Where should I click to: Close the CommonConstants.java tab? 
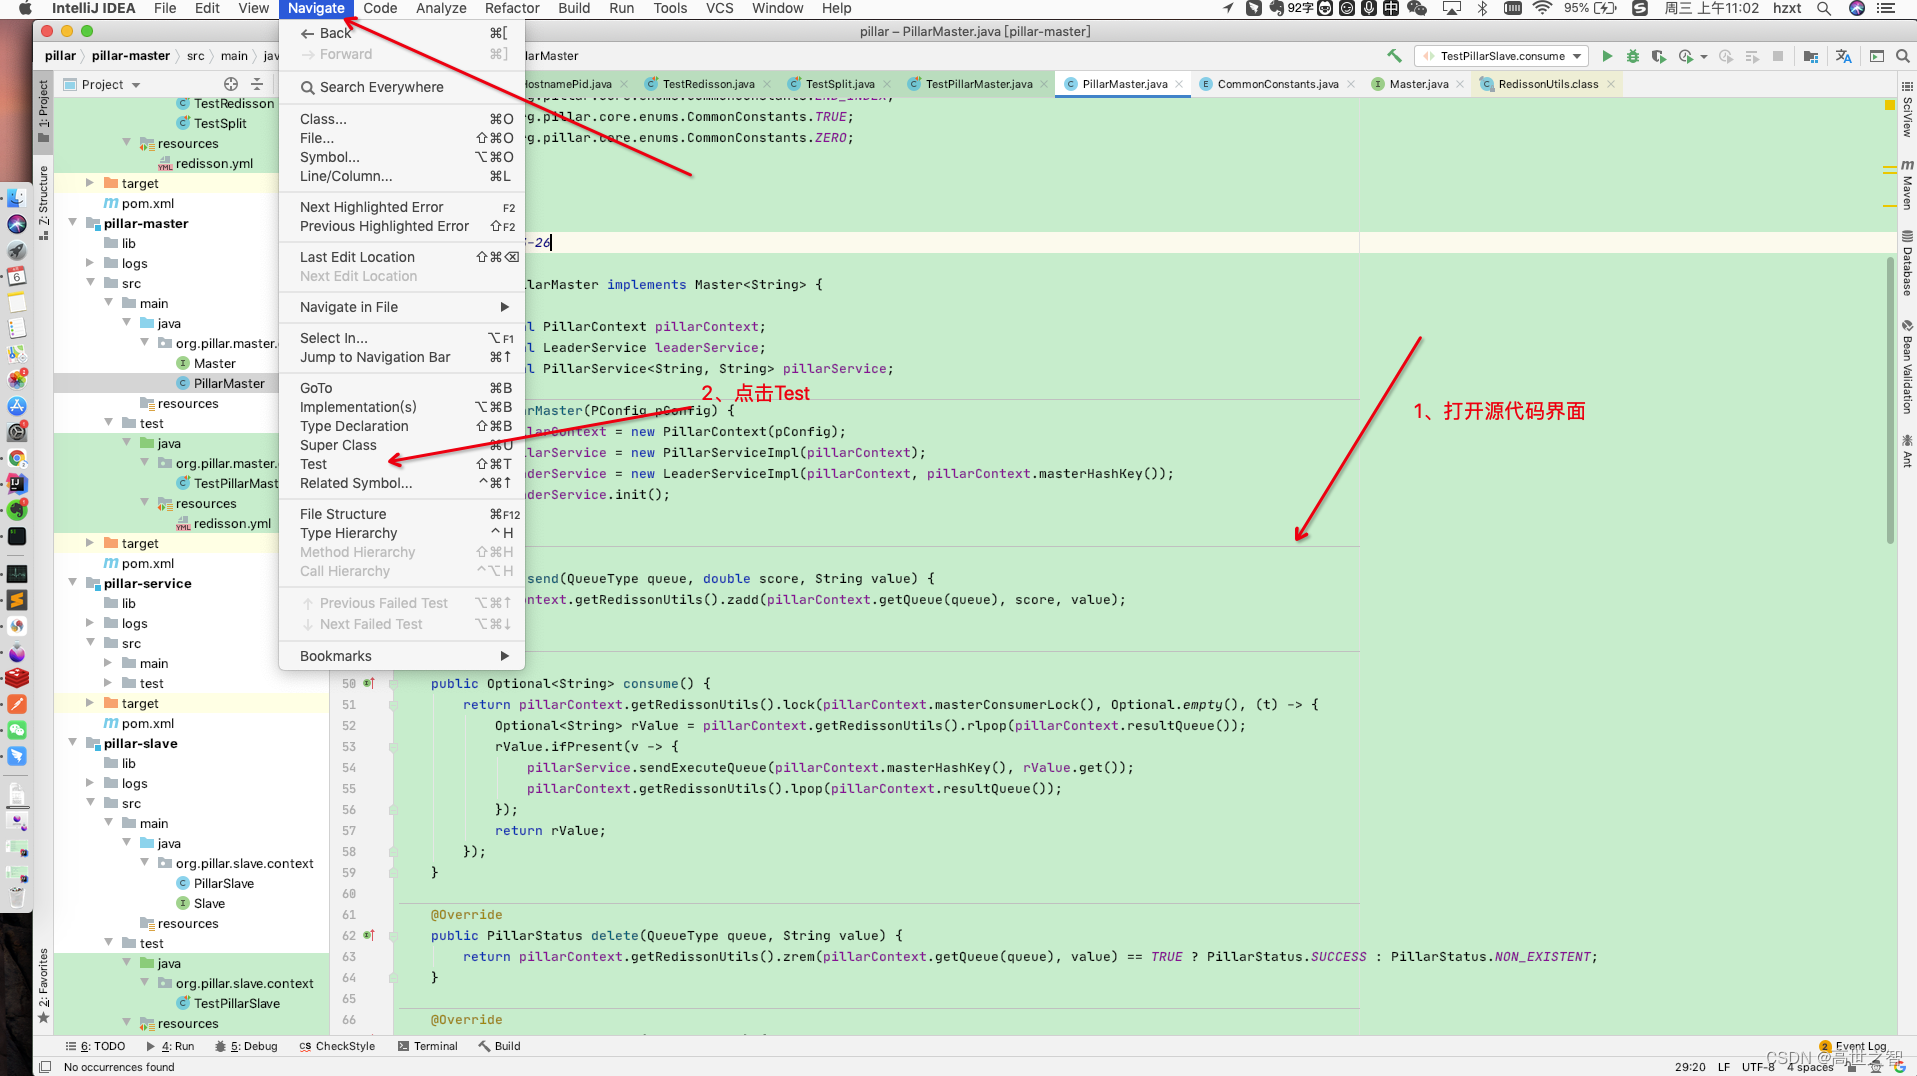click(x=1351, y=84)
